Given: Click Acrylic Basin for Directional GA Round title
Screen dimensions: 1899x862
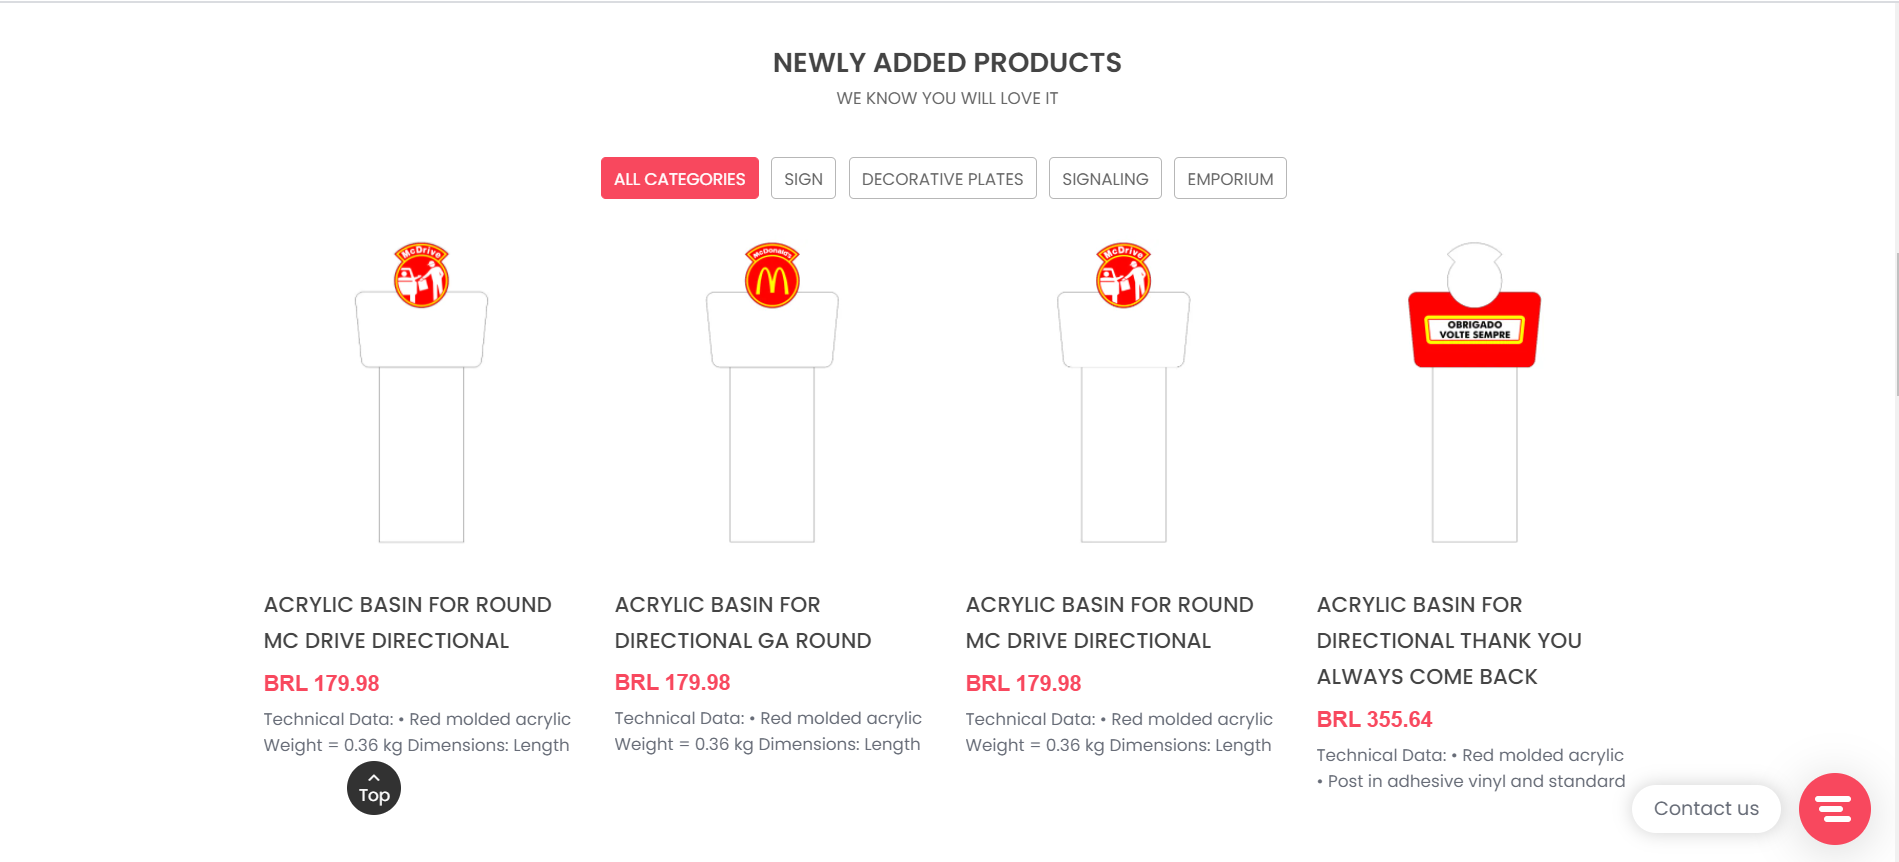Looking at the screenshot, I should click(x=742, y=622).
